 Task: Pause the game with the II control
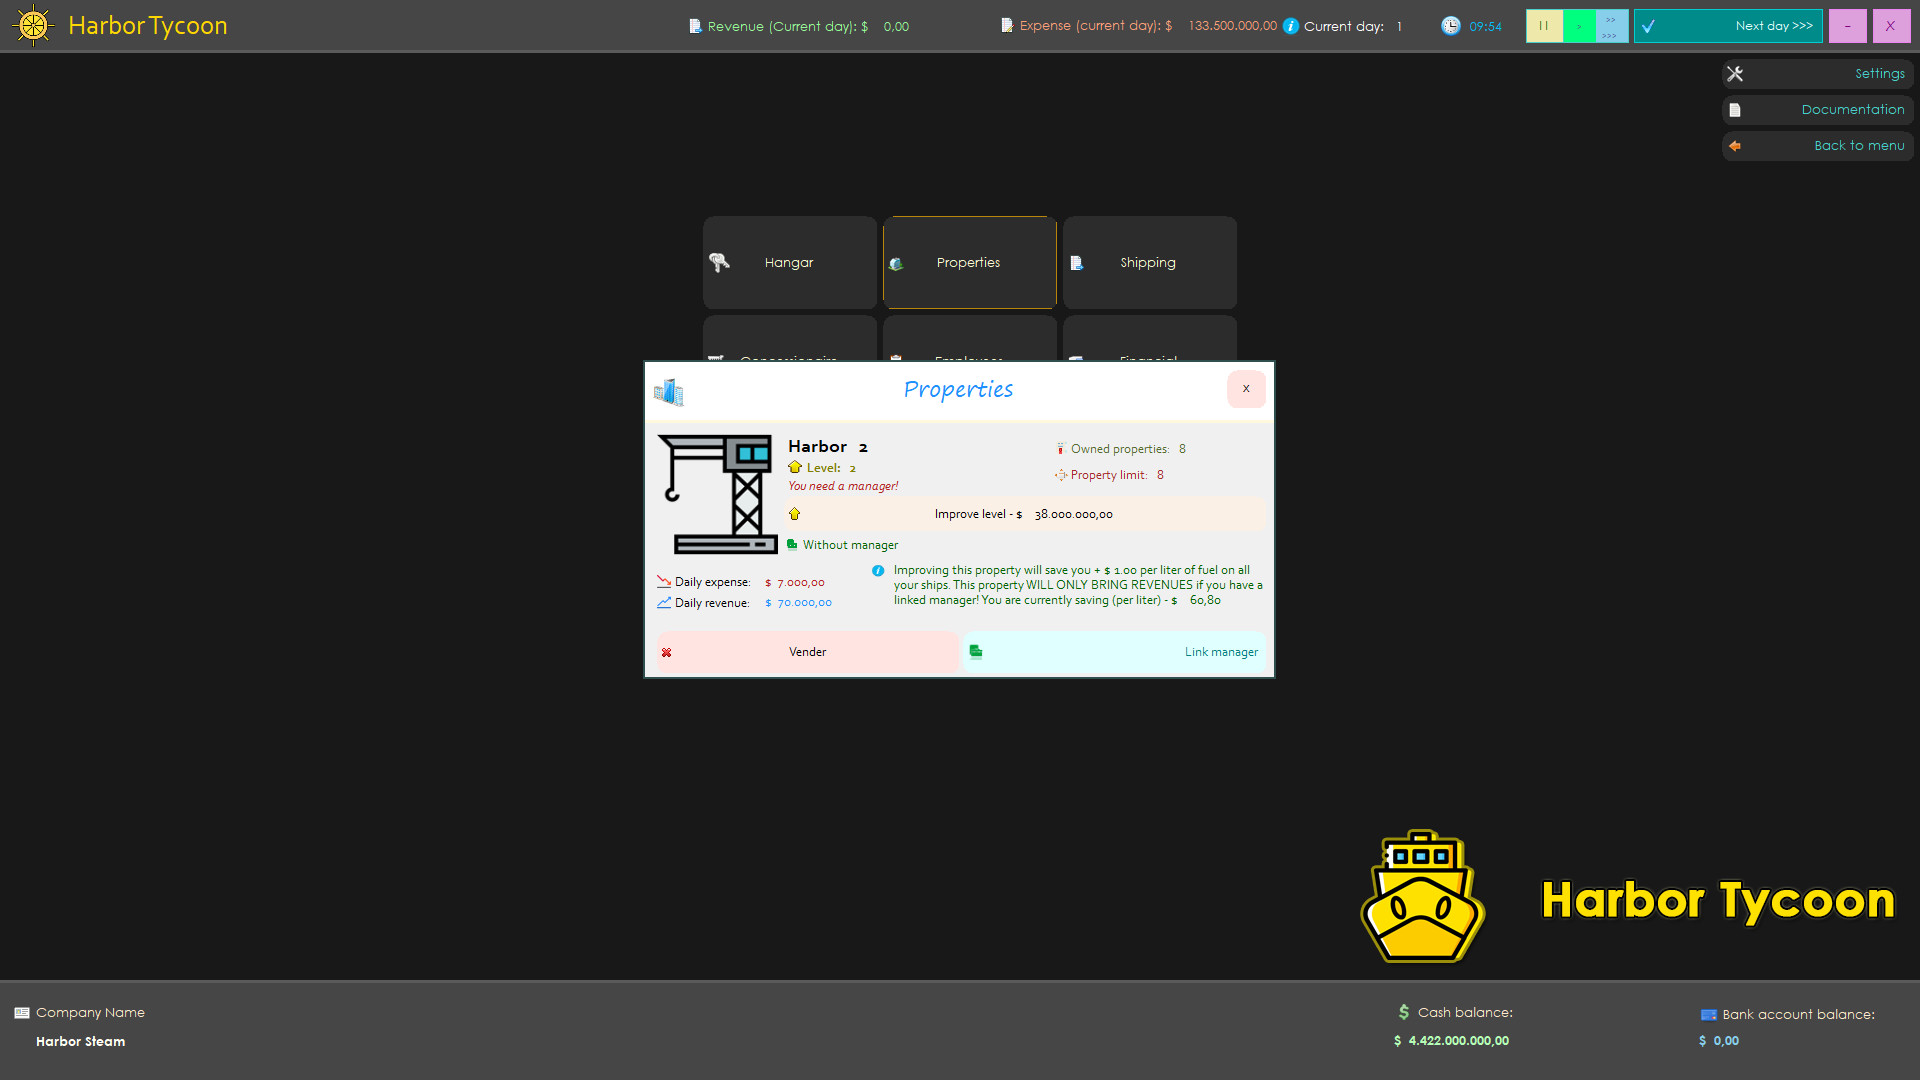[x=1544, y=26]
